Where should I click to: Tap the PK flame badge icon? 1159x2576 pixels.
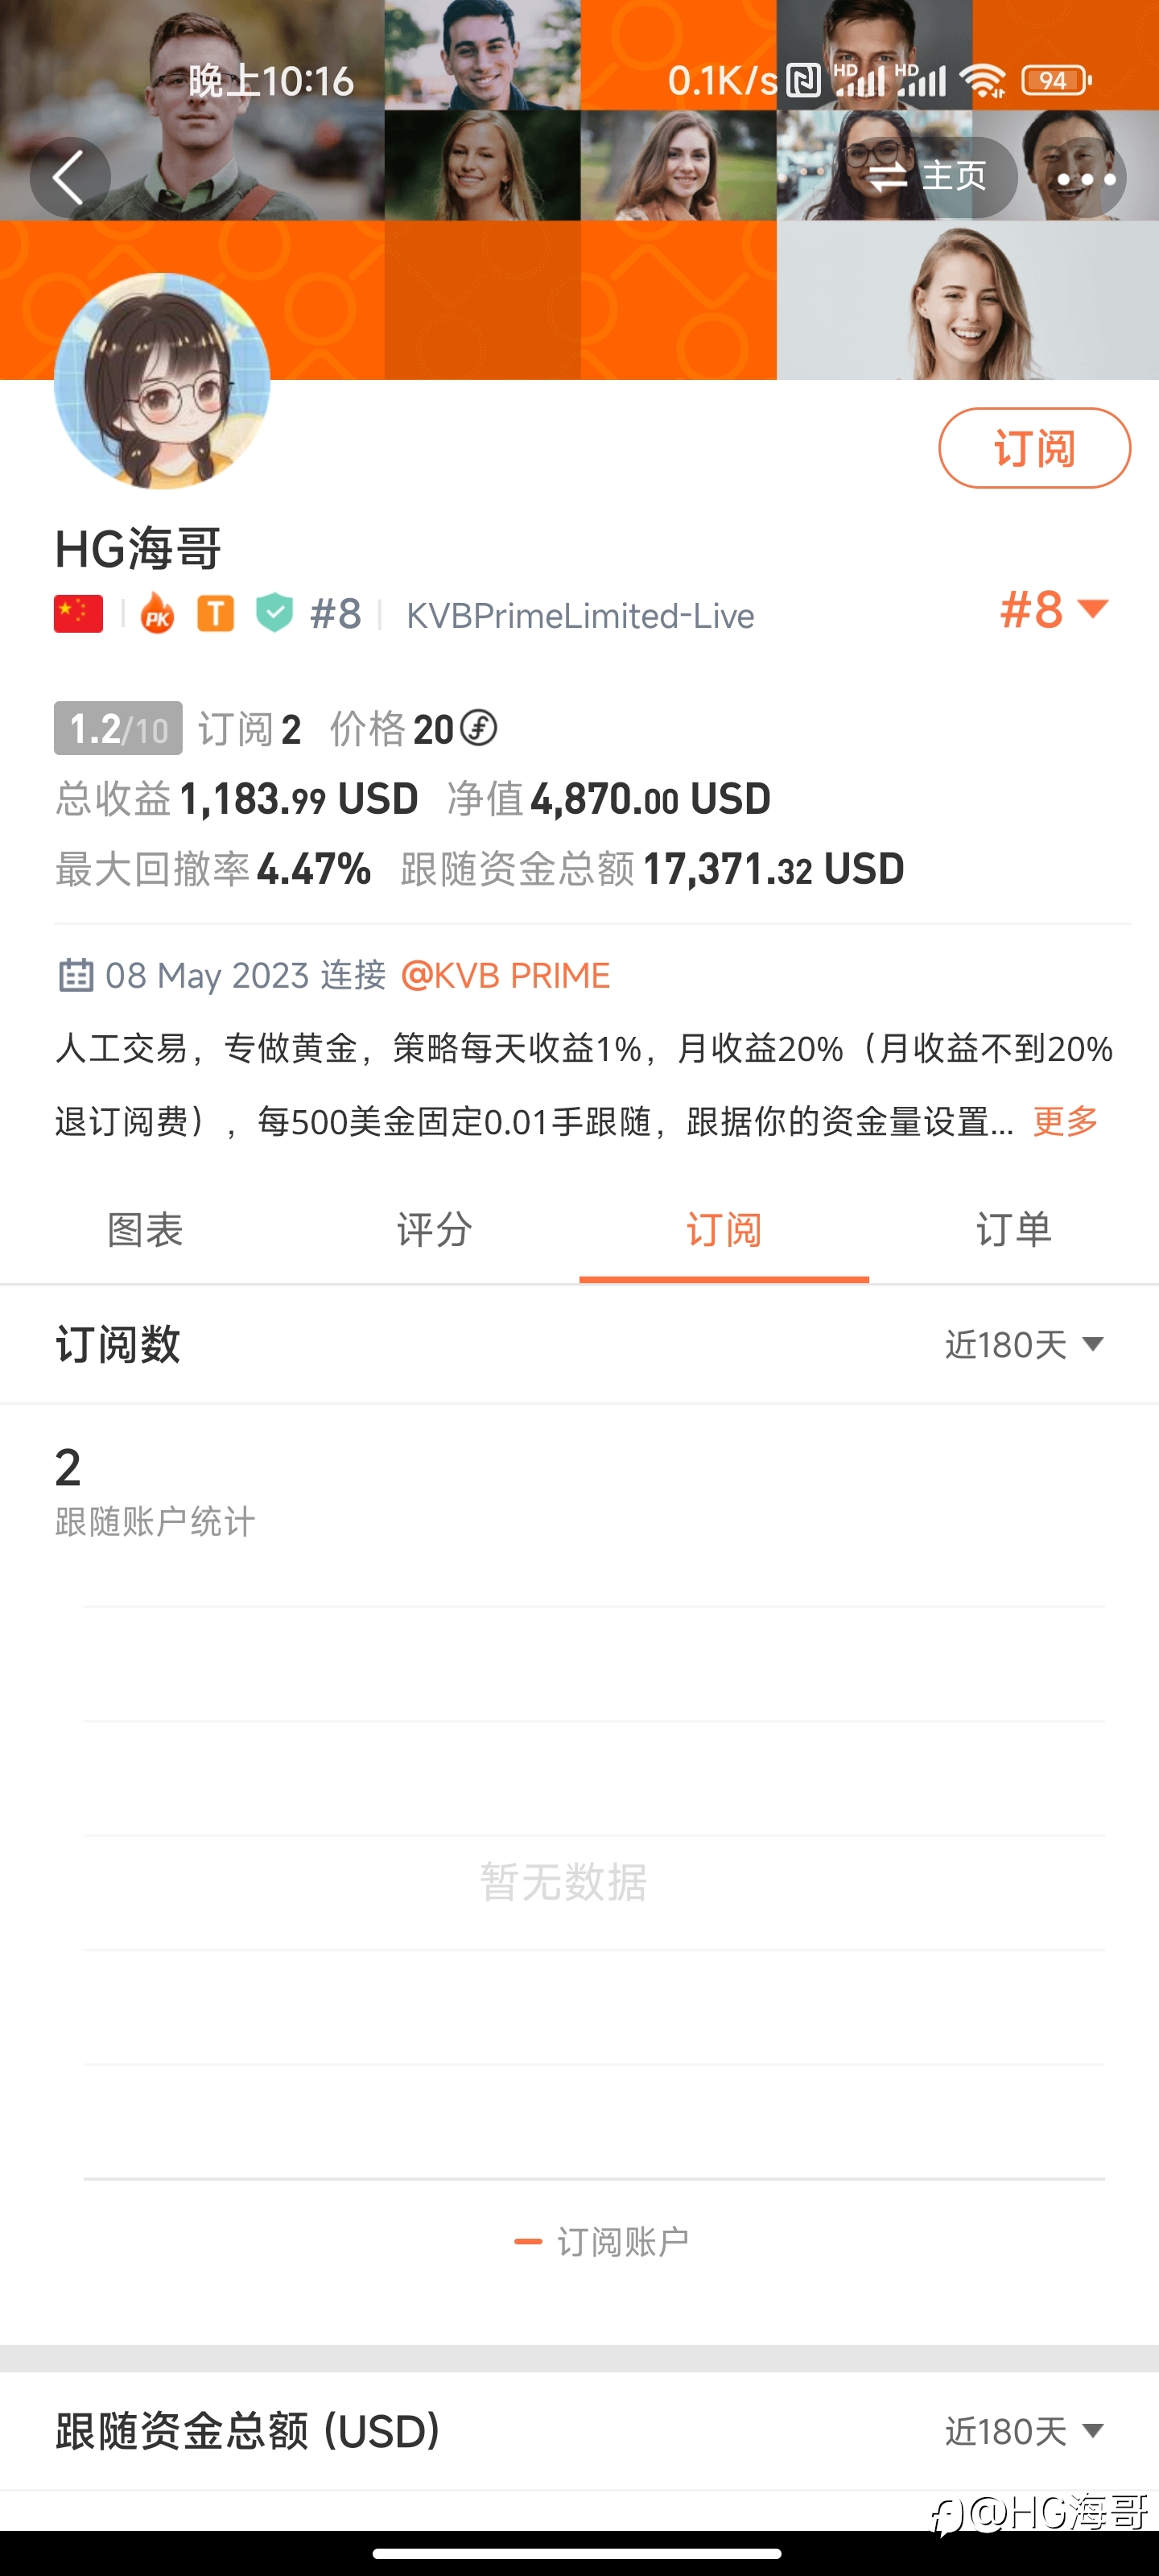(x=157, y=613)
